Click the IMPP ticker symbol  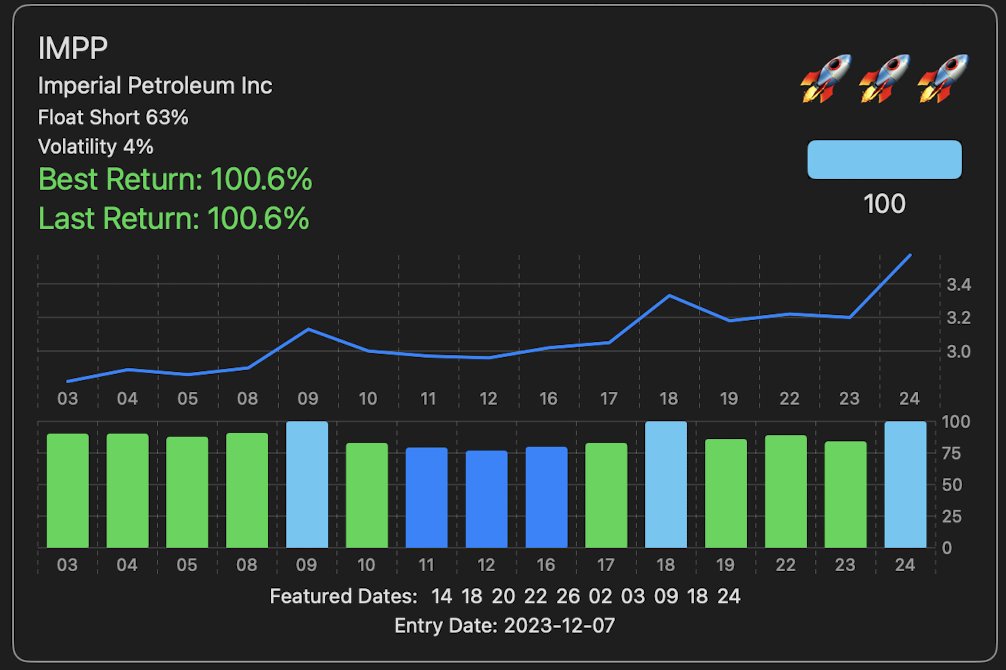click(72, 48)
